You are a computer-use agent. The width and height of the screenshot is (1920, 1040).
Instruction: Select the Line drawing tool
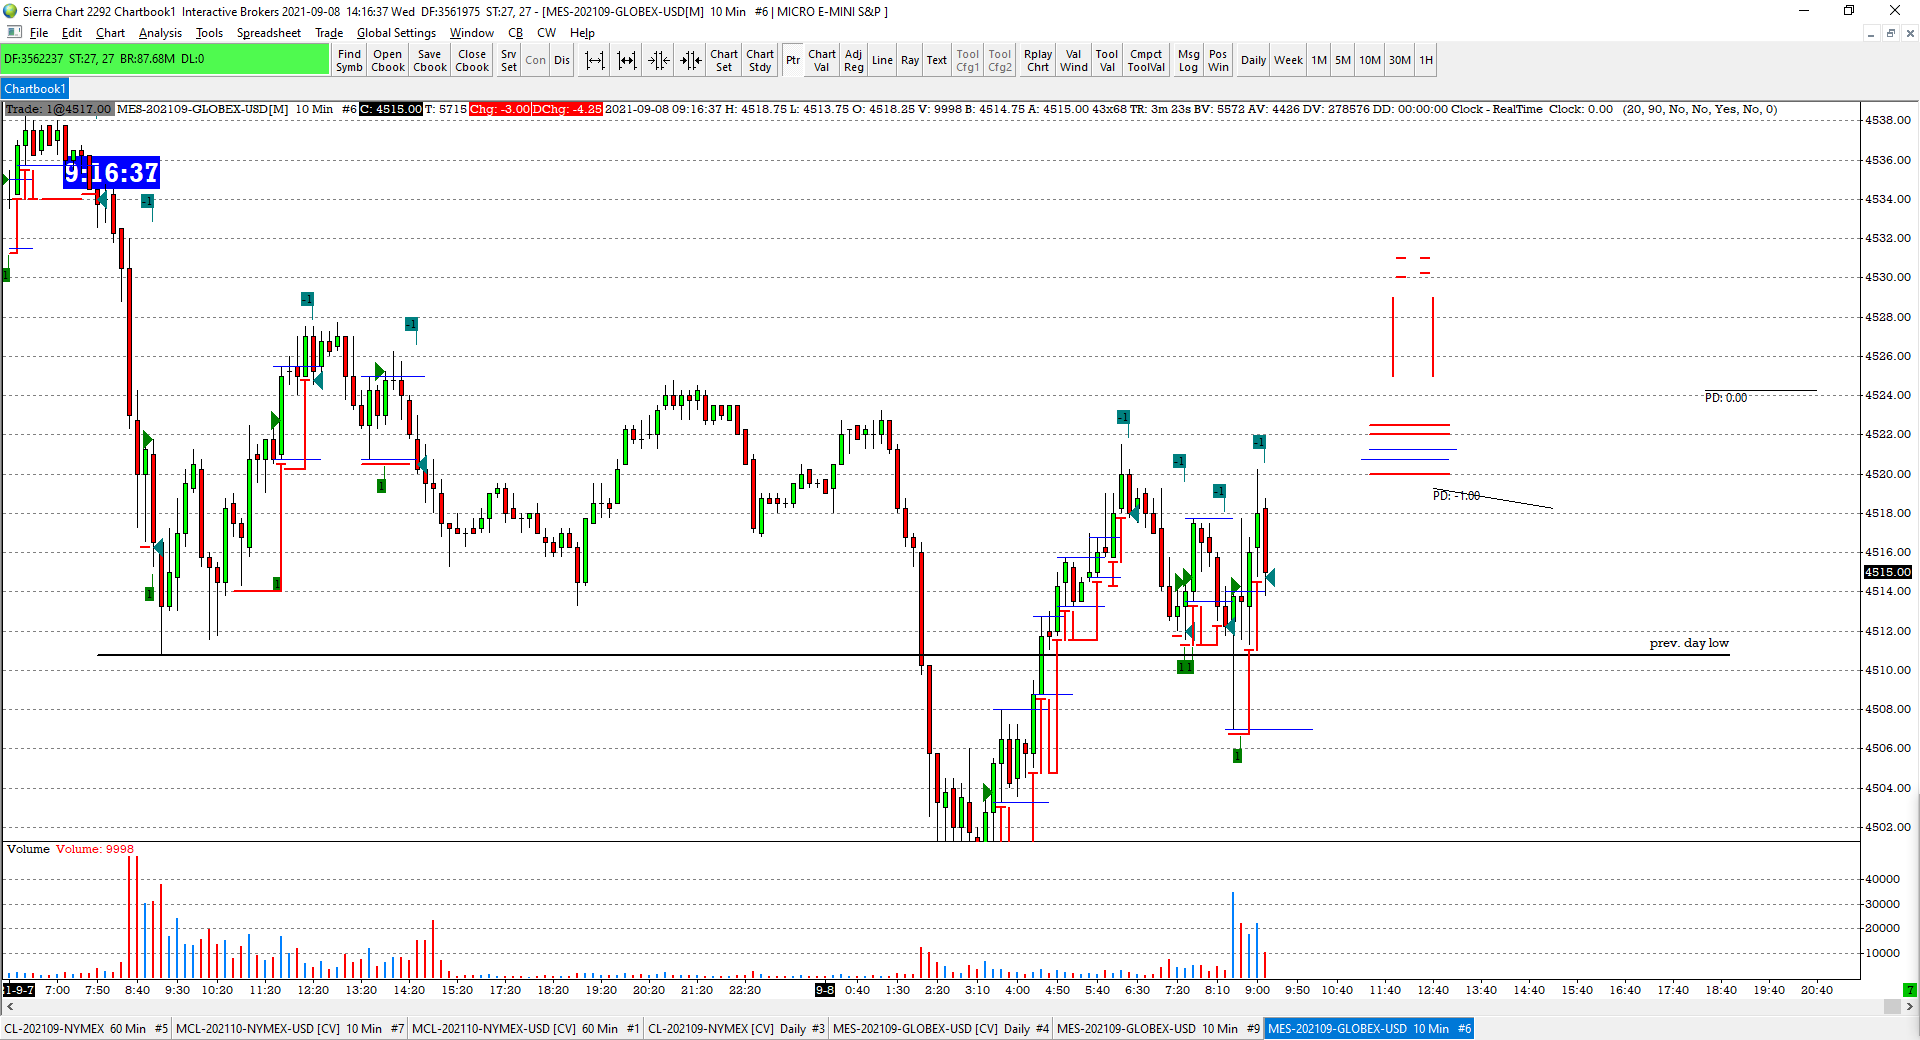tap(882, 60)
